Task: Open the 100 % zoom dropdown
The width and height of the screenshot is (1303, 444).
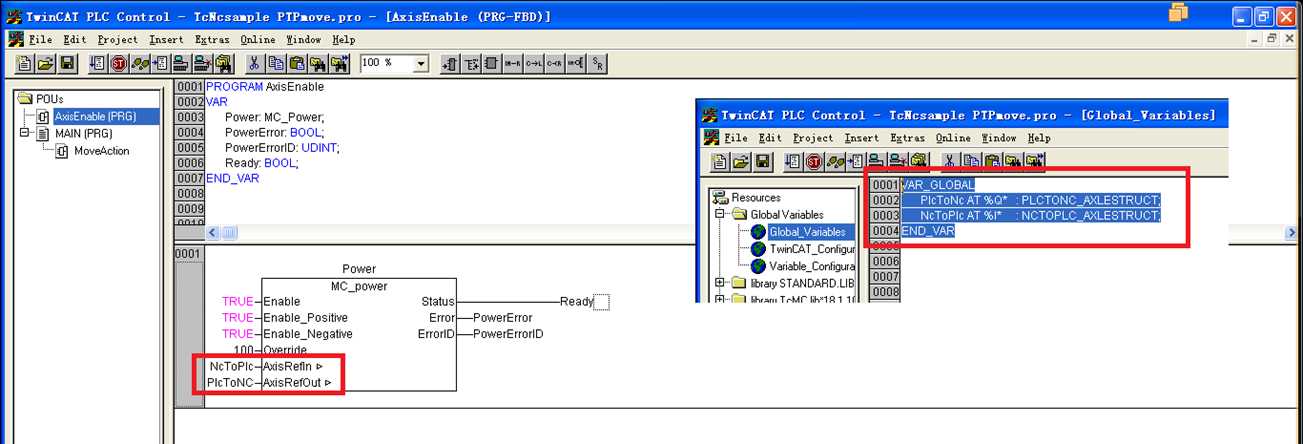Action: click(421, 63)
